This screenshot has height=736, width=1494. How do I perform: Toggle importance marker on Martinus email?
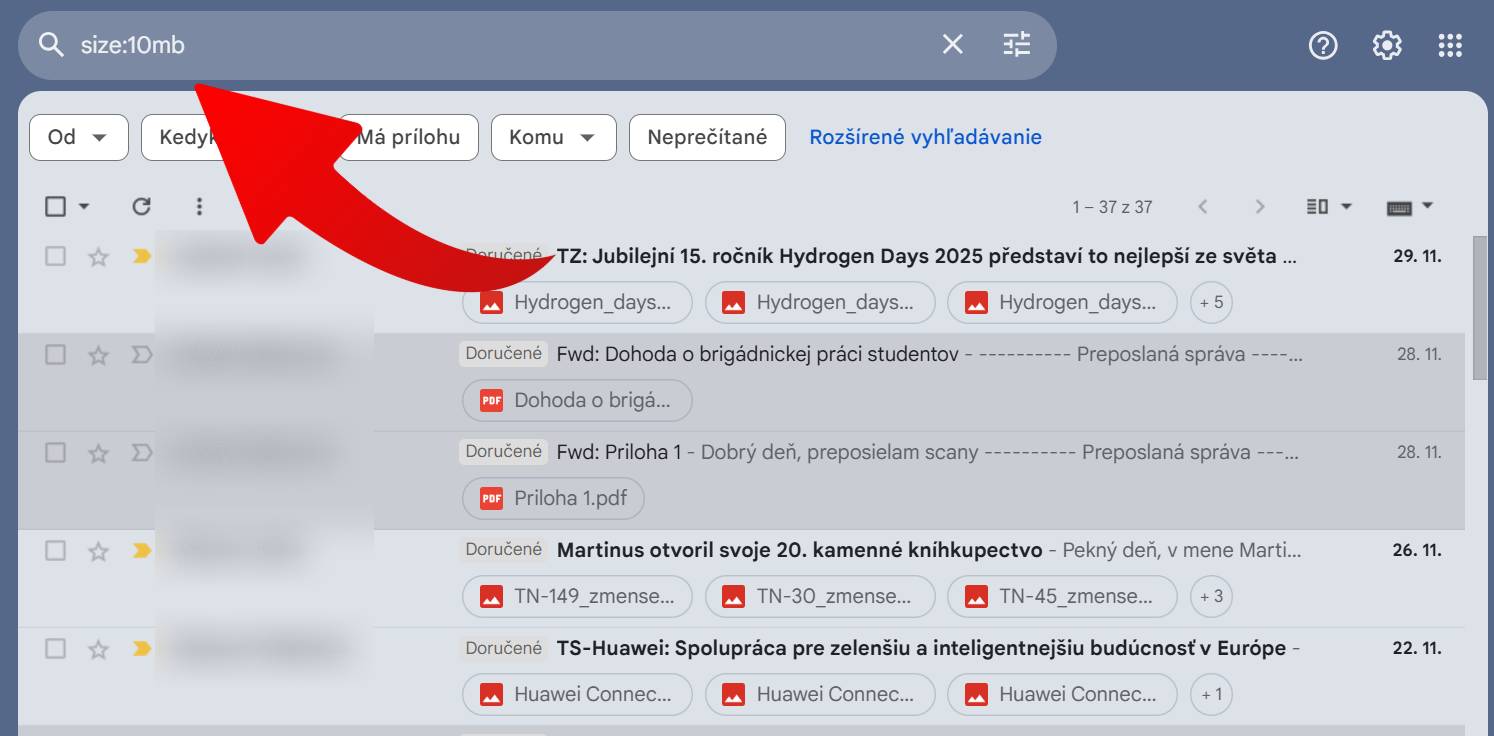pyautogui.click(x=142, y=550)
